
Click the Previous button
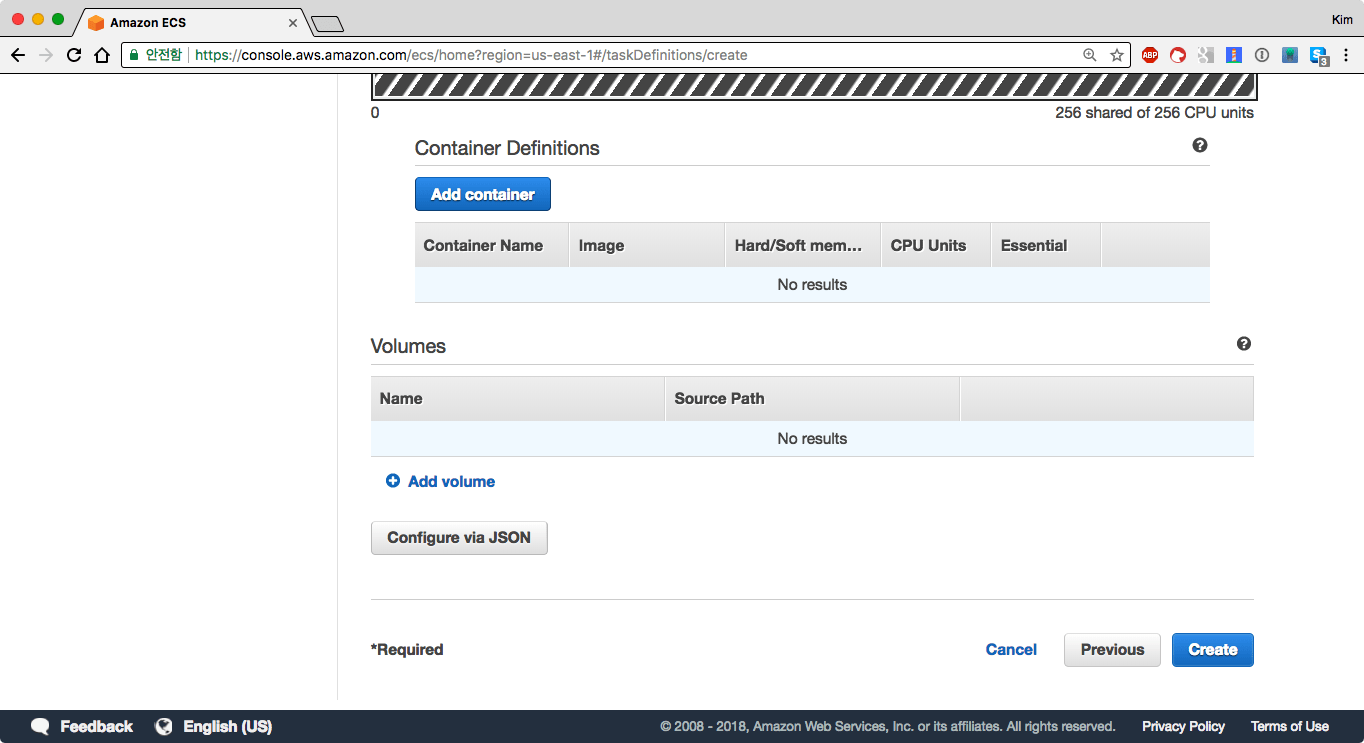(1112, 649)
